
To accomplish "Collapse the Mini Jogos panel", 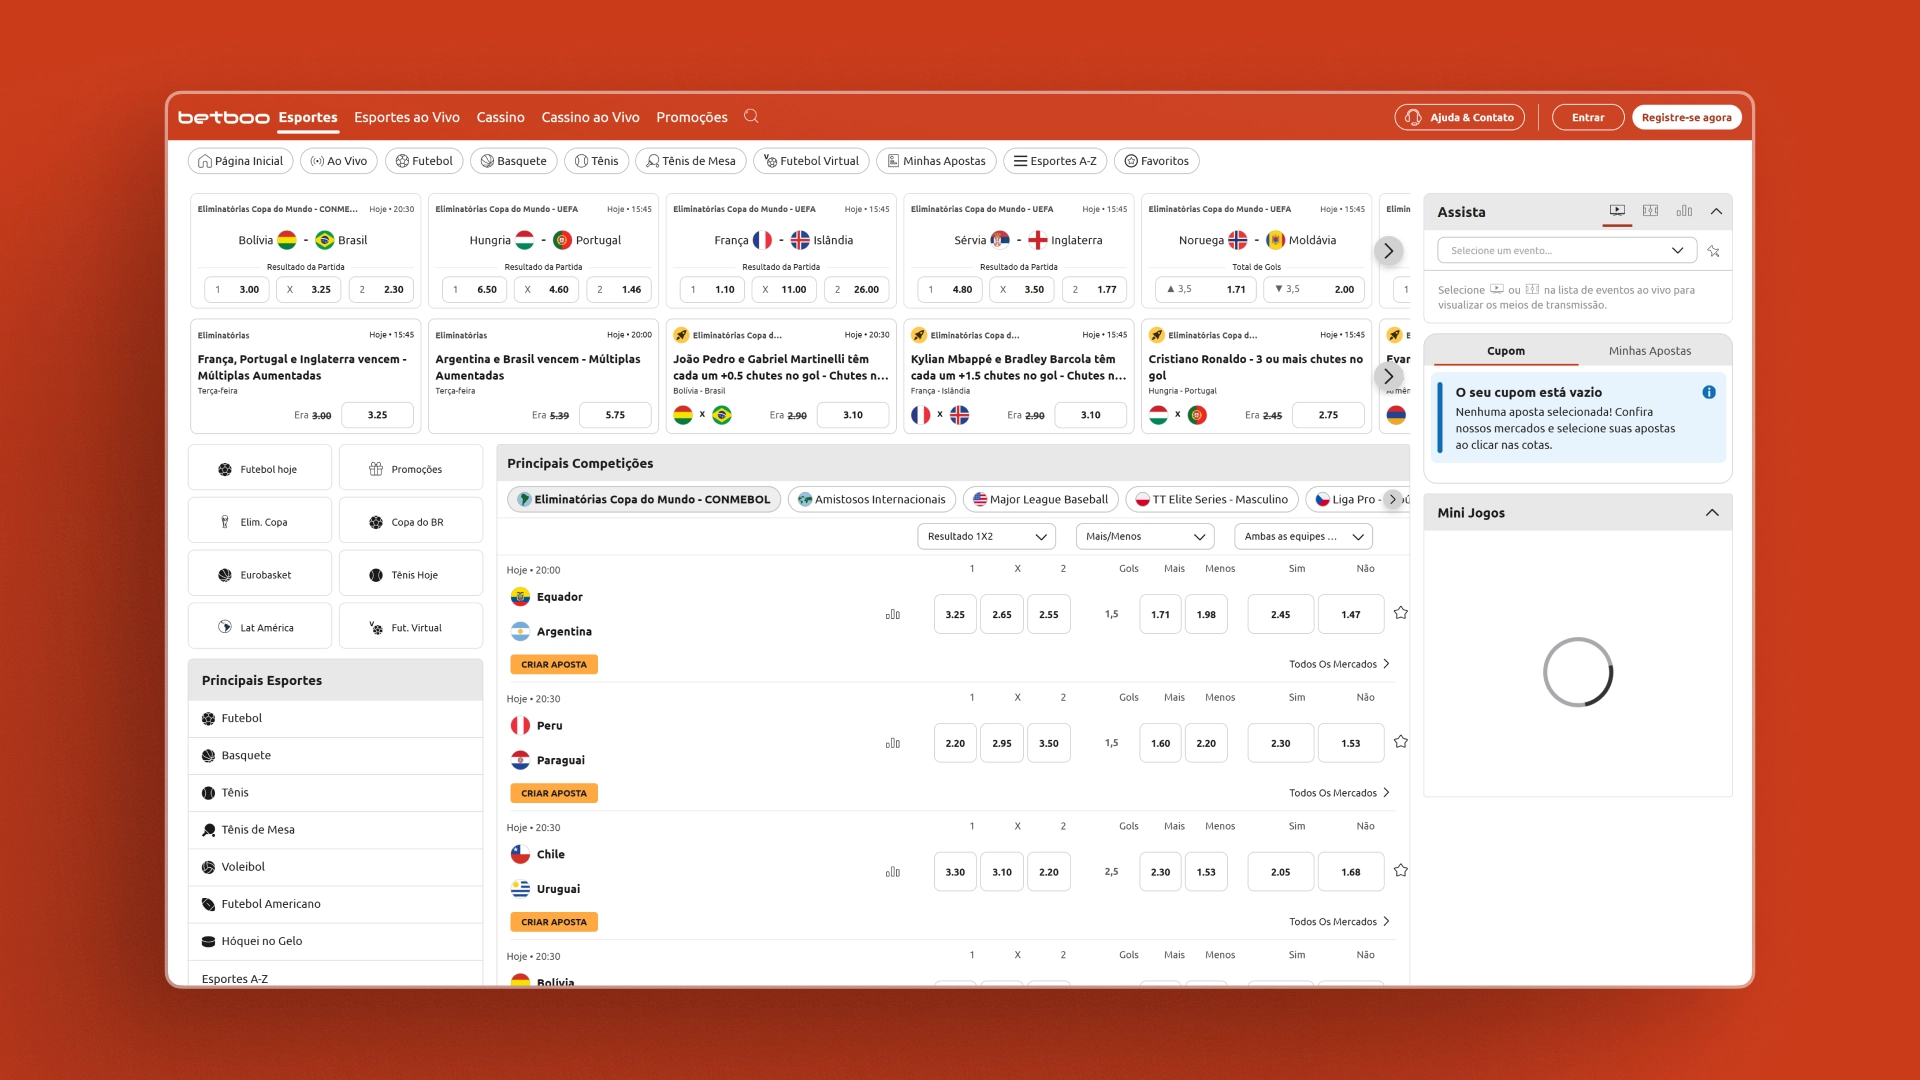I will 1711,513.
